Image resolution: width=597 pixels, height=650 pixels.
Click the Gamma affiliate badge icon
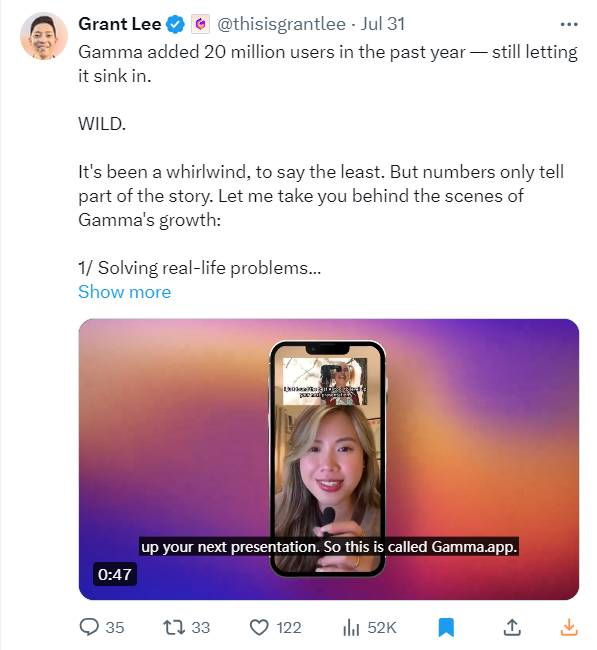pyautogui.click(x=201, y=24)
